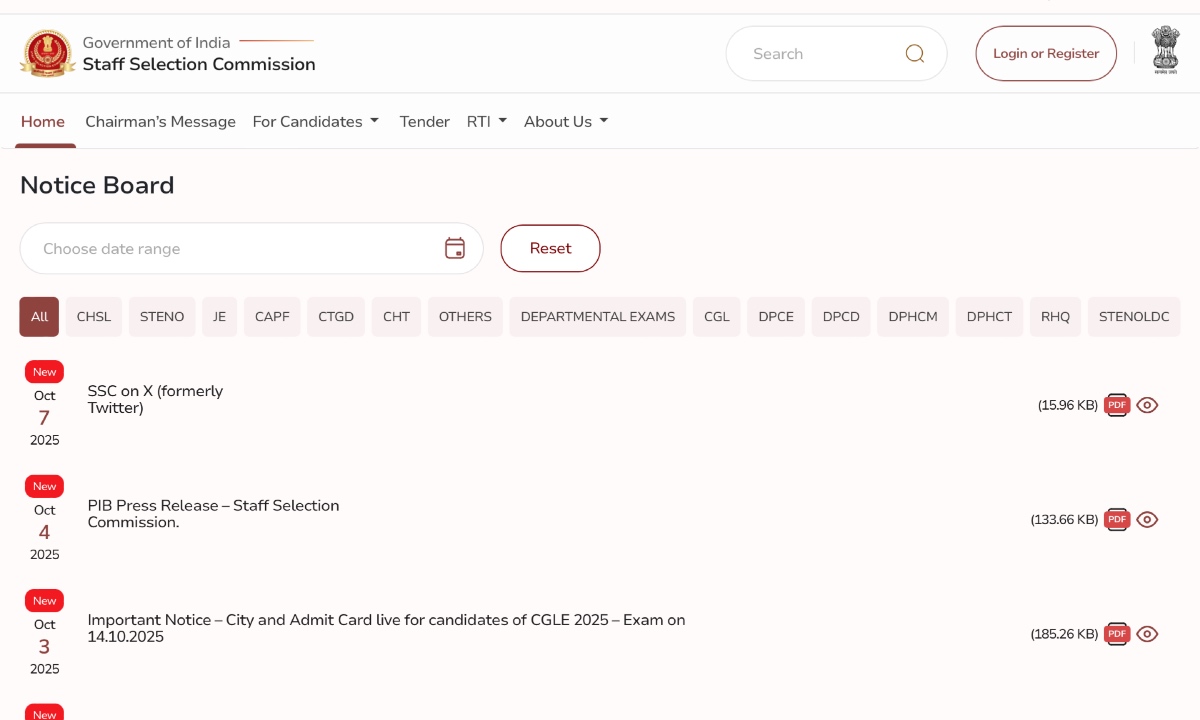View PIB Press Release using eye icon
The image size is (1200, 720).
point(1147,520)
